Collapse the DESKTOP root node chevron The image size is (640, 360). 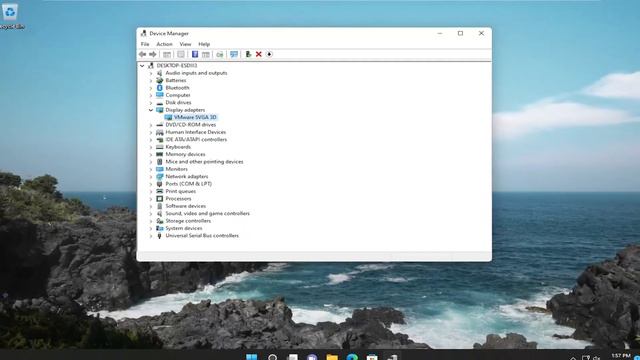pyautogui.click(x=142, y=66)
